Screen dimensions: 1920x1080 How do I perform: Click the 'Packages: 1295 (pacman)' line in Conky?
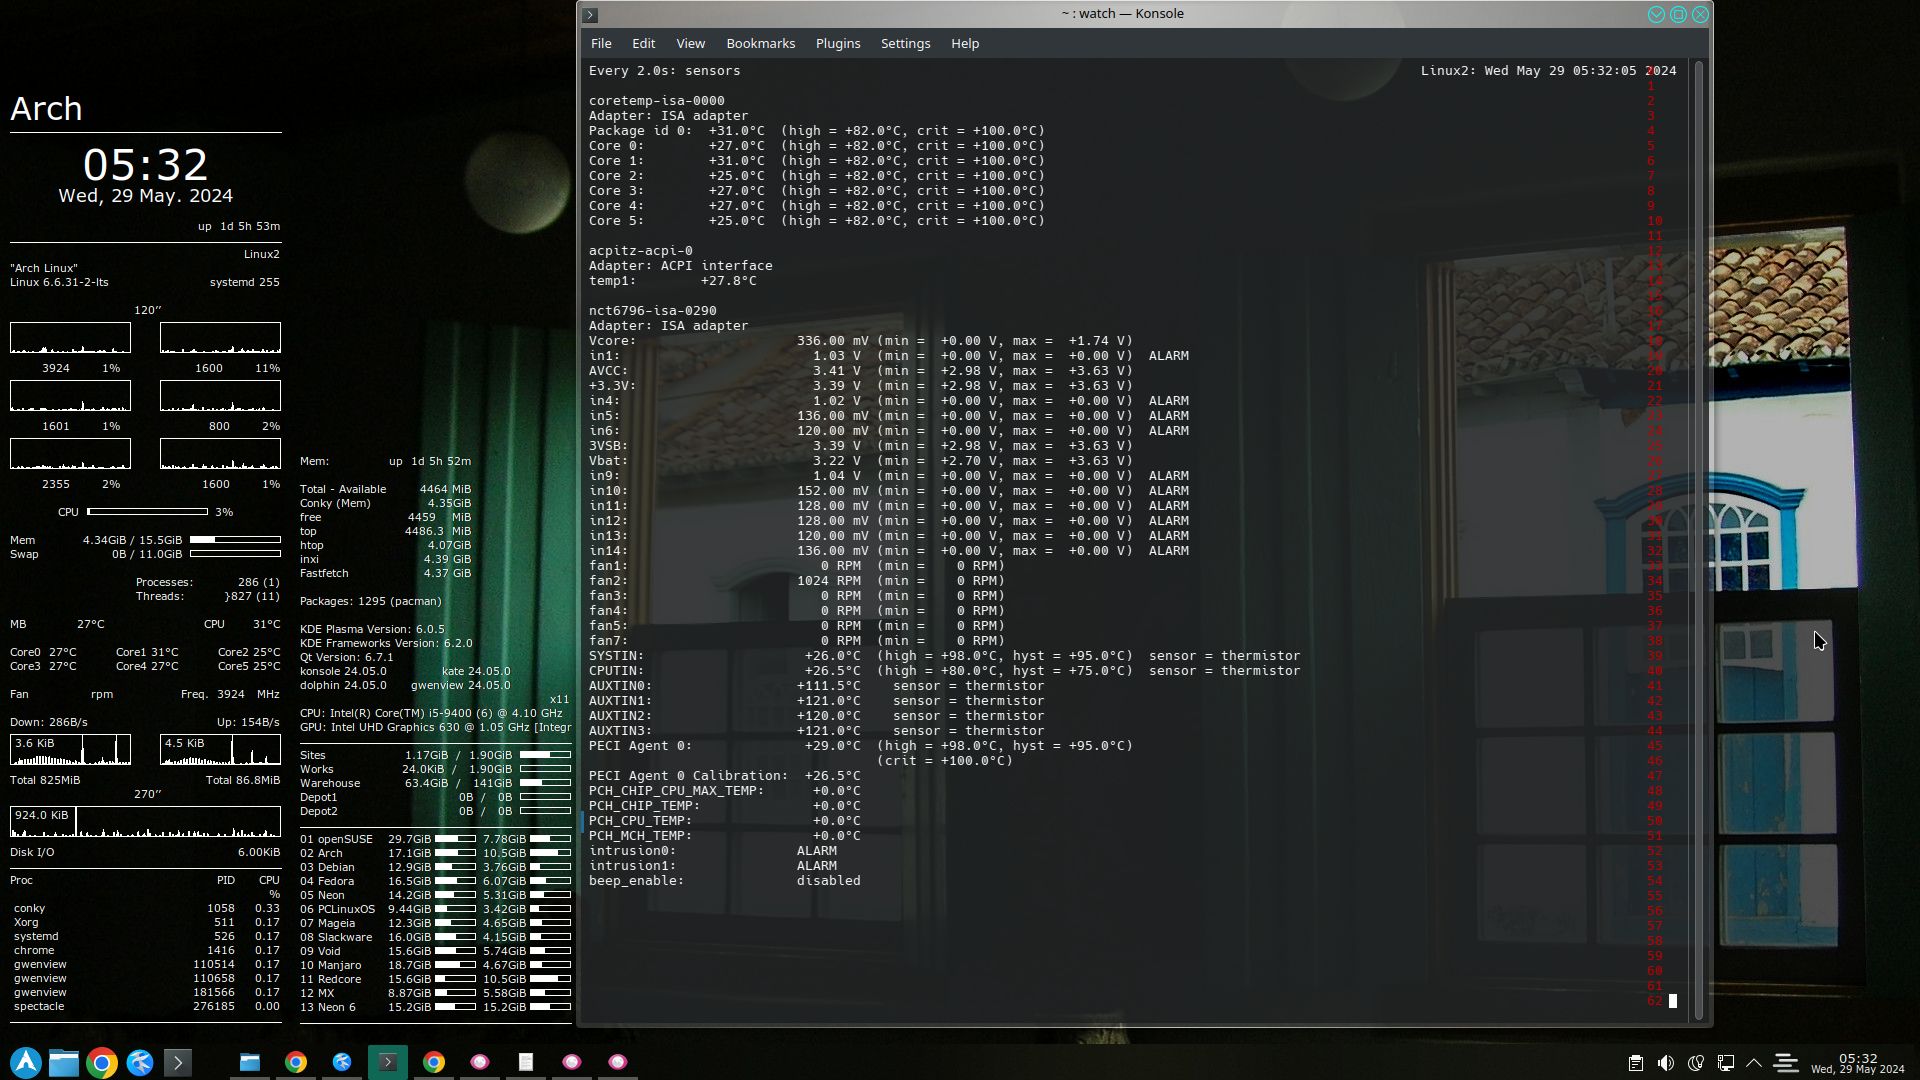coord(370,601)
